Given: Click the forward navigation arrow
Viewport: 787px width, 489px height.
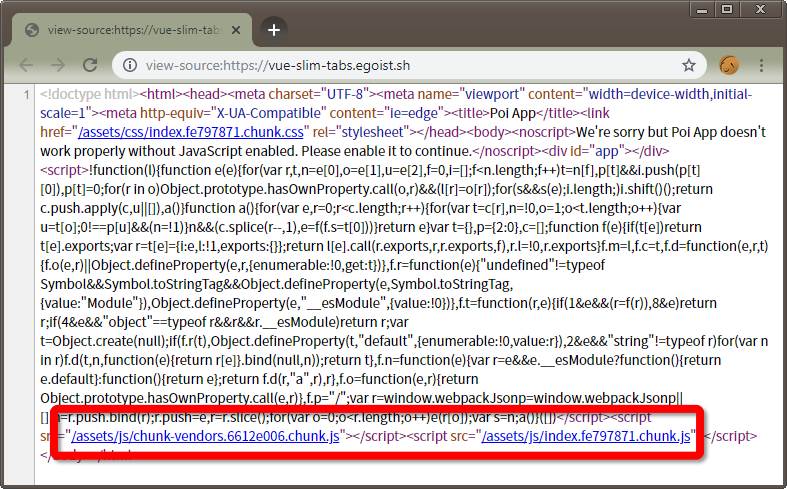Looking at the screenshot, I should 58,65.
